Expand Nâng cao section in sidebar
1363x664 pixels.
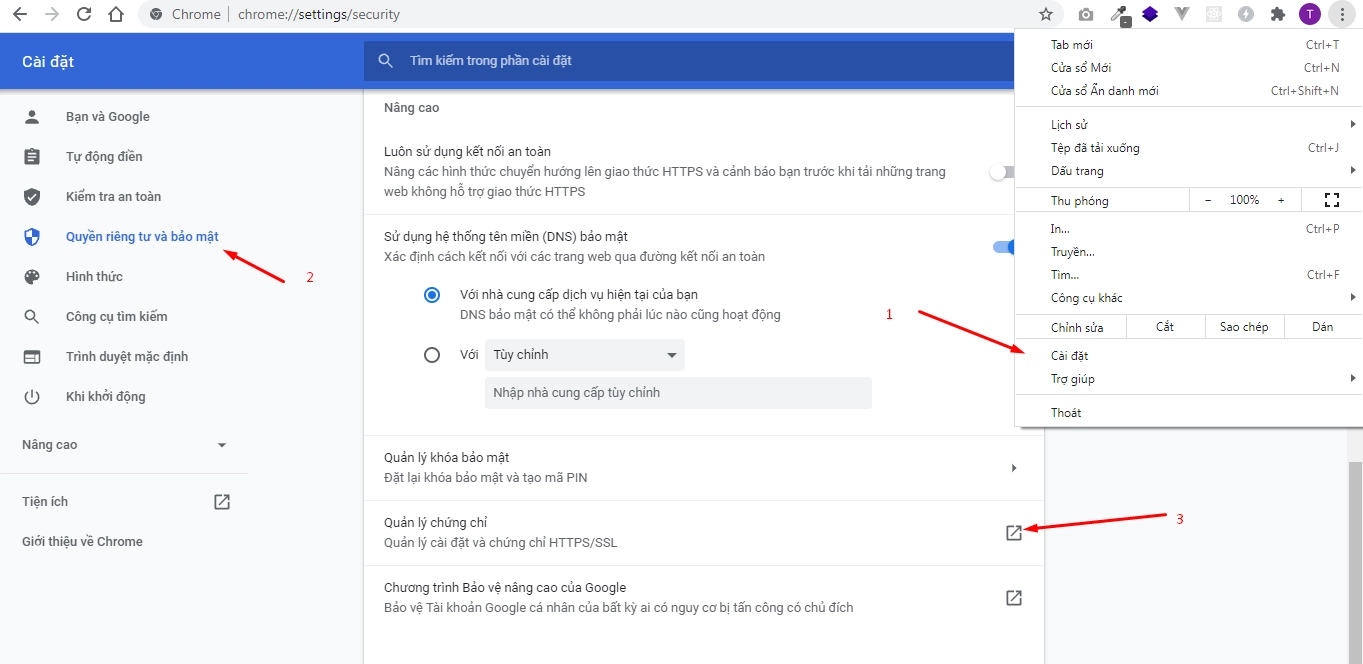(x=125, y=445)
